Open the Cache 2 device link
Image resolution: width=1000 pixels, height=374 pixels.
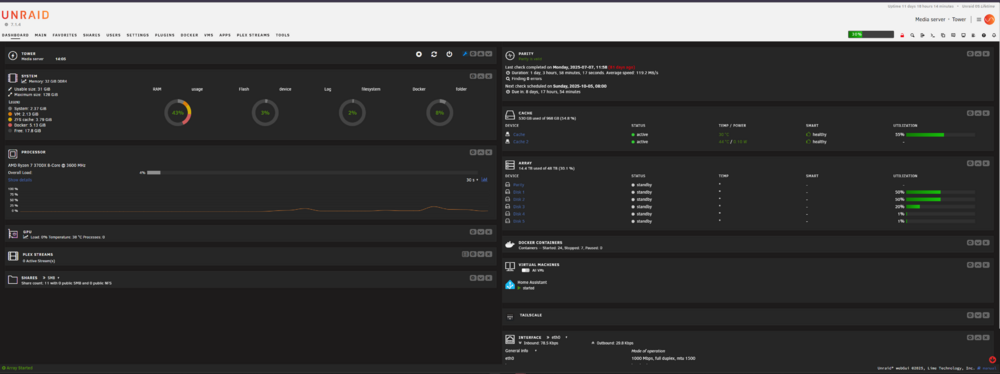click(x=520, y=142)
